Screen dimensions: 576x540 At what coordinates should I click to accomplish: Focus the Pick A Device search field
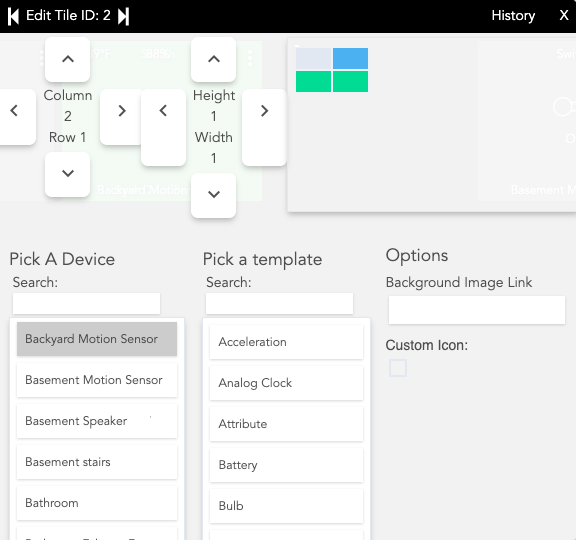[86, 303]
